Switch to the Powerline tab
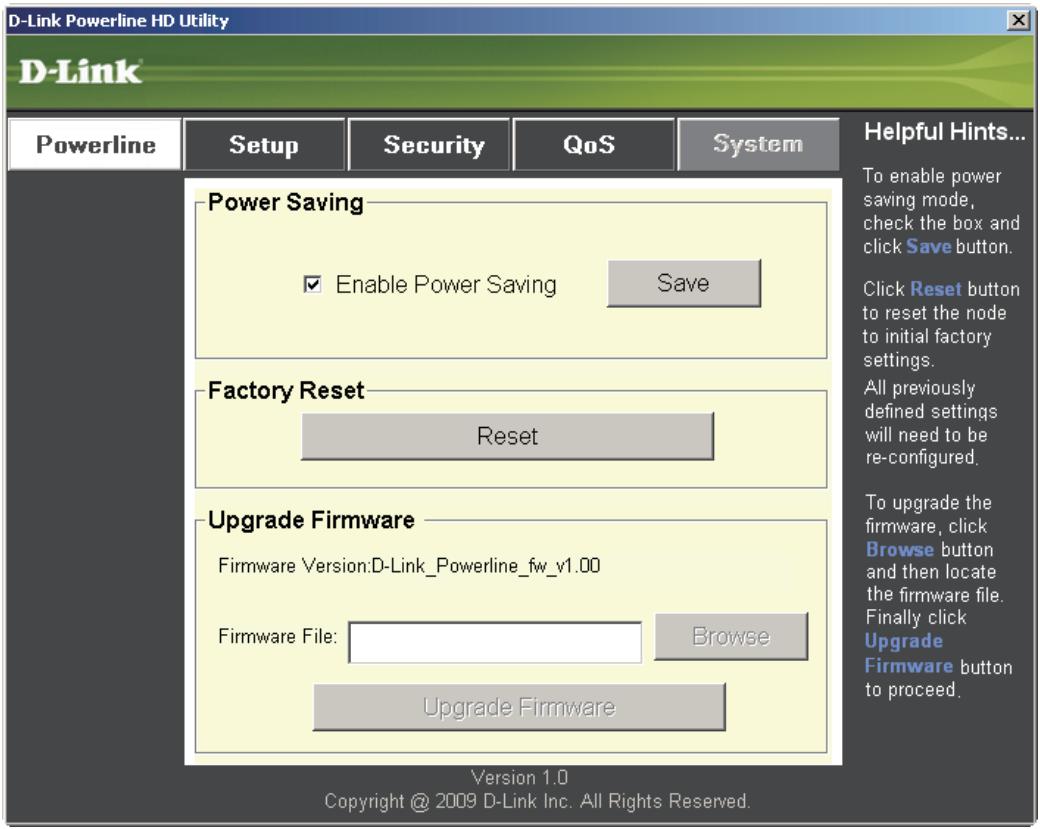Screen dimensions: 1040x829 coord(95,144)
